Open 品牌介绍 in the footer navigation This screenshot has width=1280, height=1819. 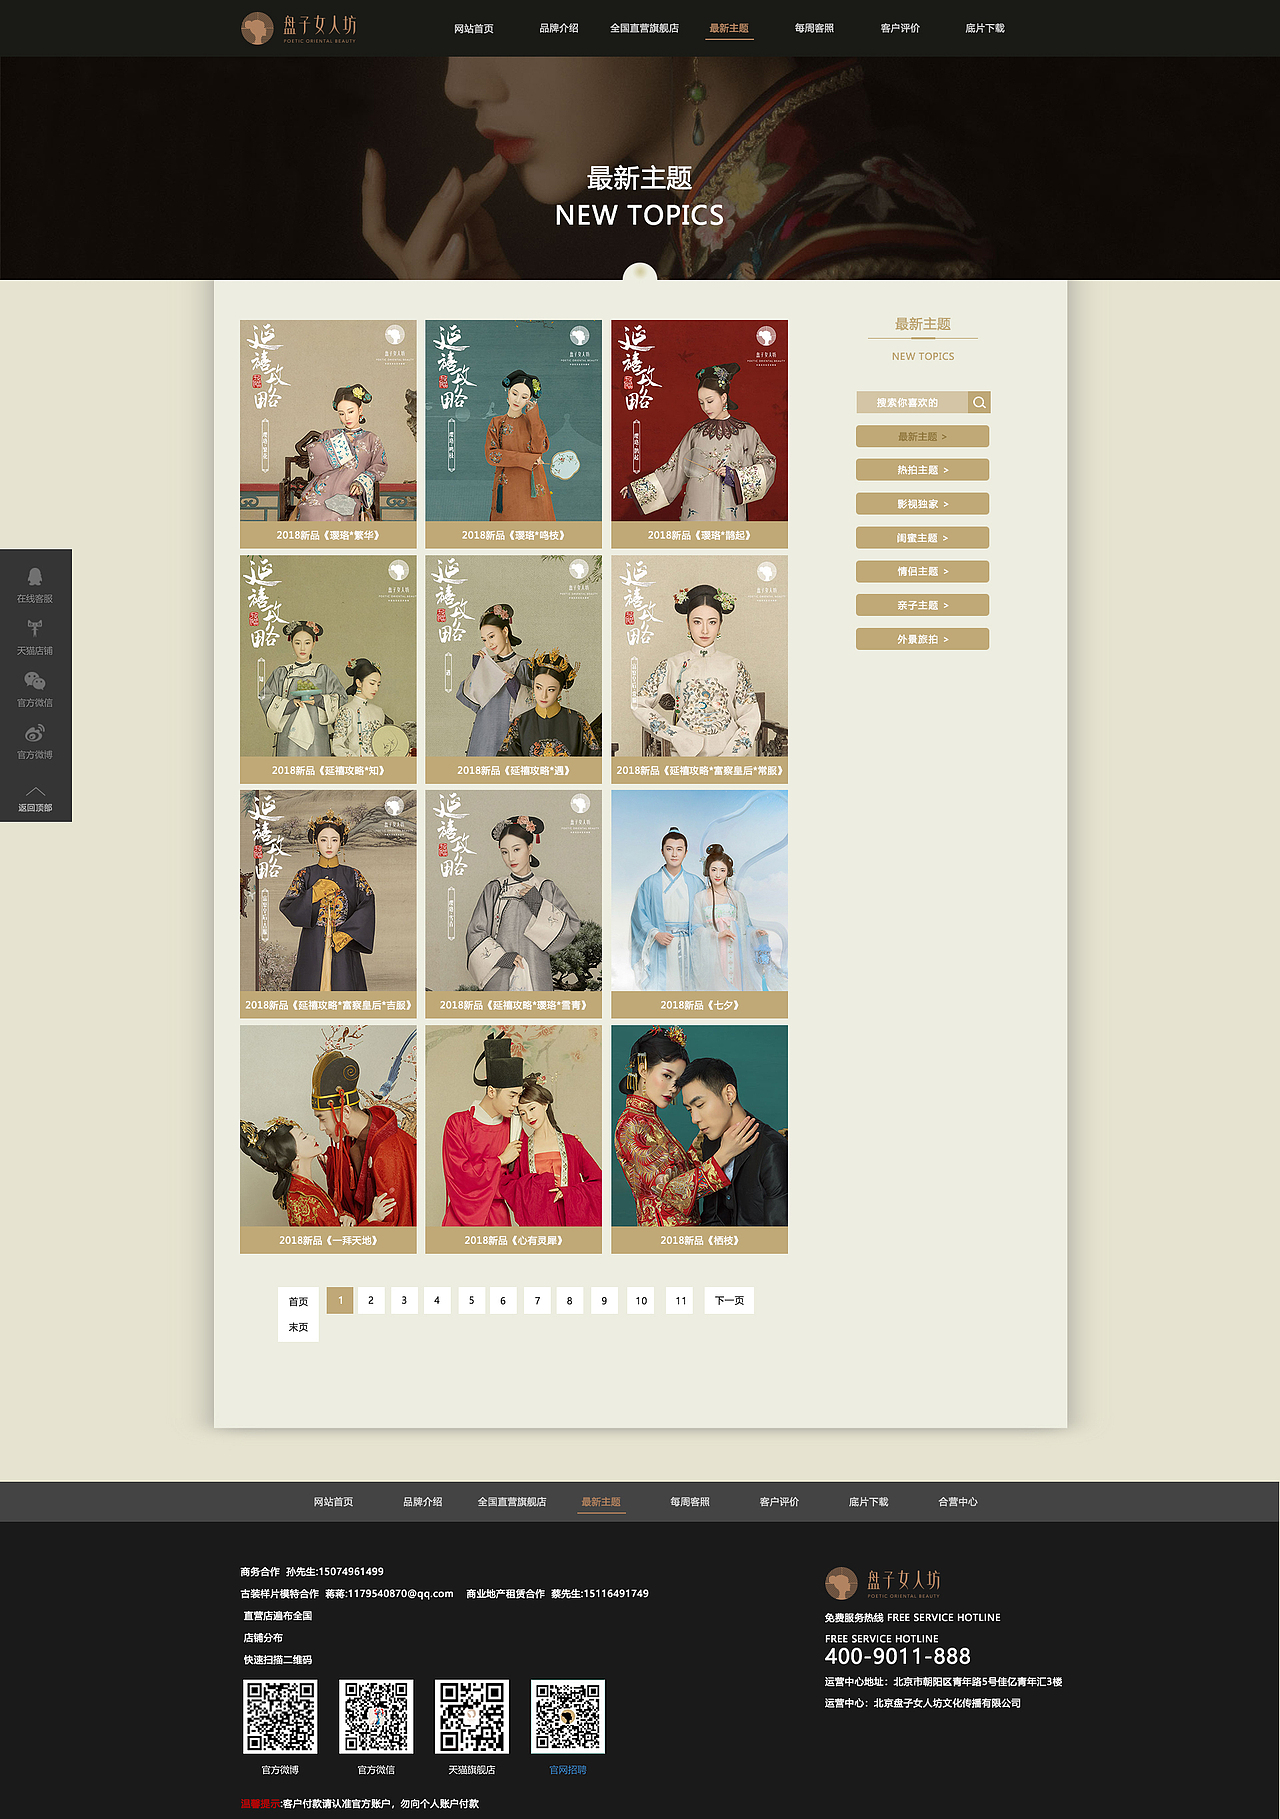[x=422, y=1502]
